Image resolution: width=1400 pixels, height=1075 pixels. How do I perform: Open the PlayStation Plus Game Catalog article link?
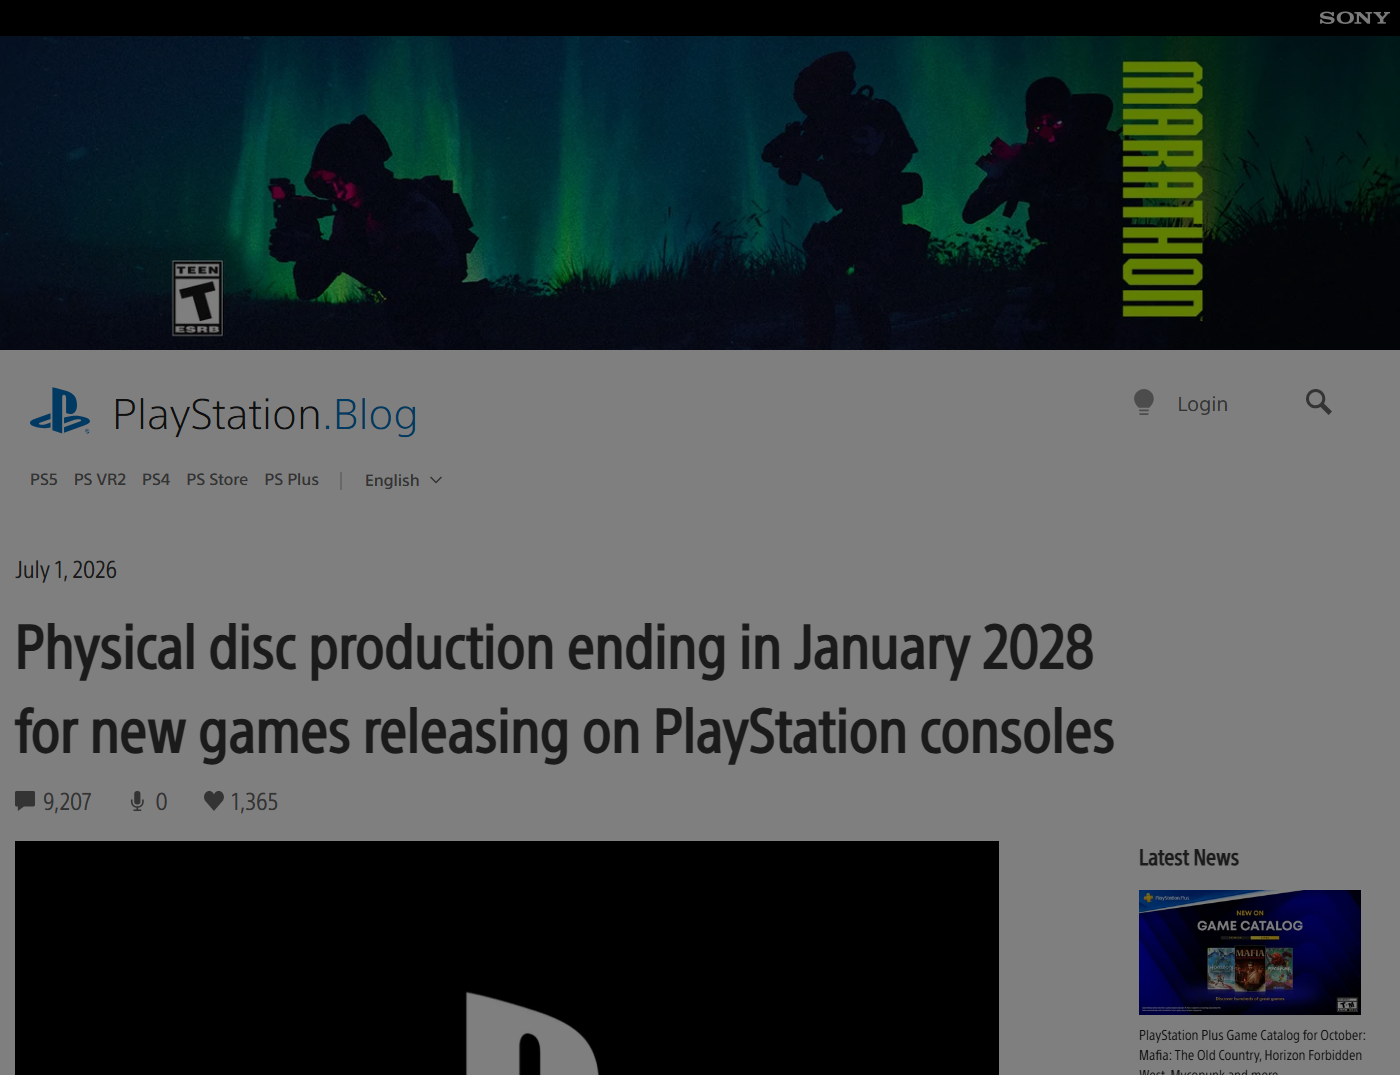(x=1252, y=1051)
